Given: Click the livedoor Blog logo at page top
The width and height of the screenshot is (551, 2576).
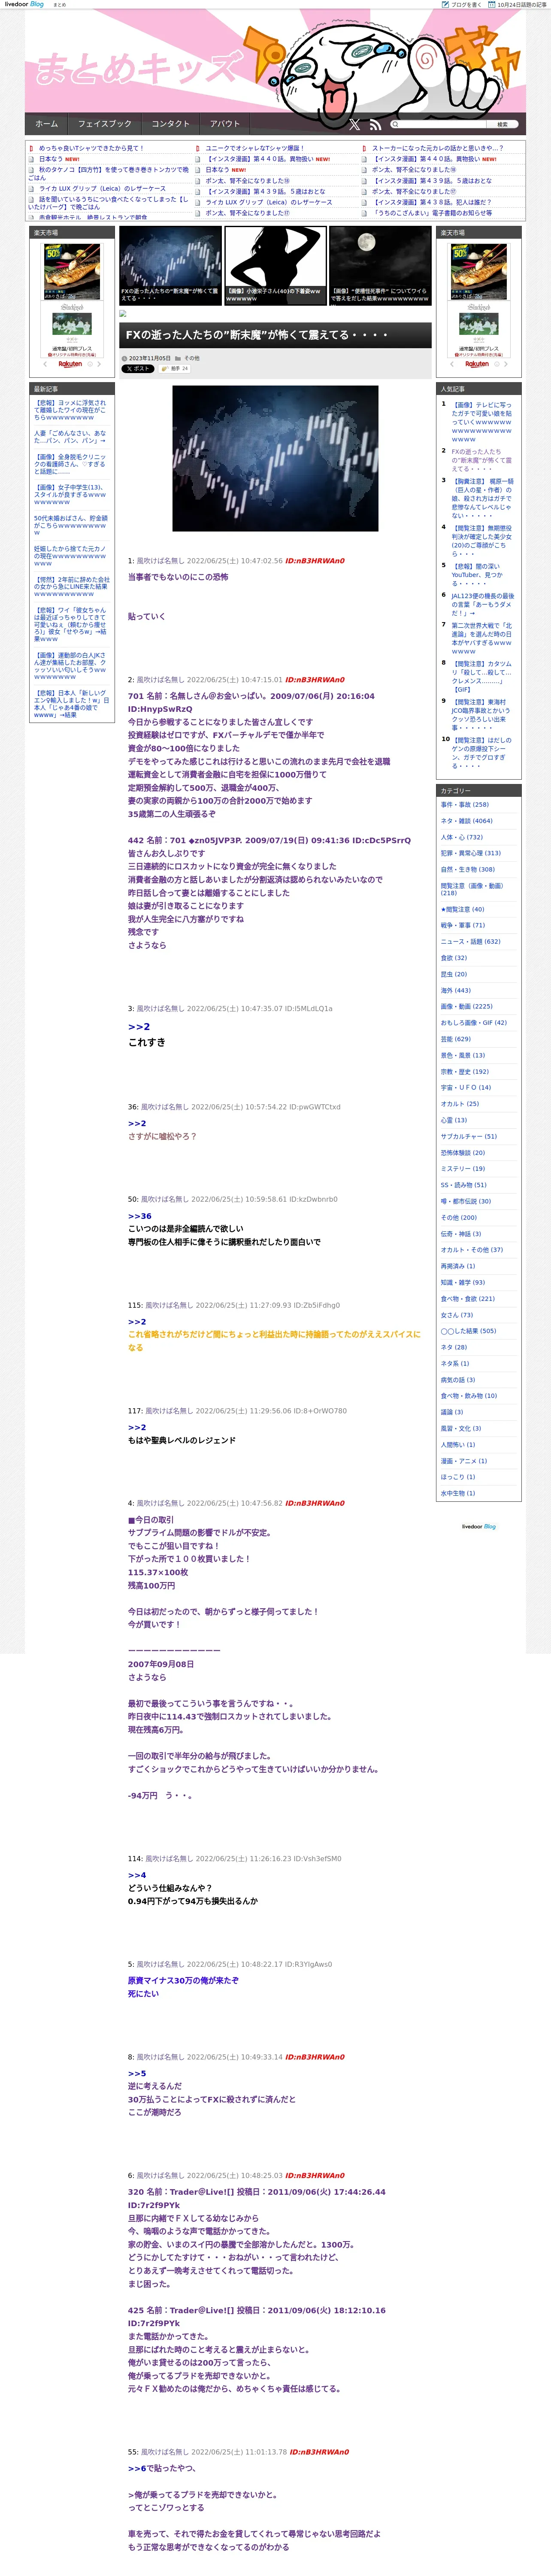Looking at the screenshot, I should click(23, 5).
